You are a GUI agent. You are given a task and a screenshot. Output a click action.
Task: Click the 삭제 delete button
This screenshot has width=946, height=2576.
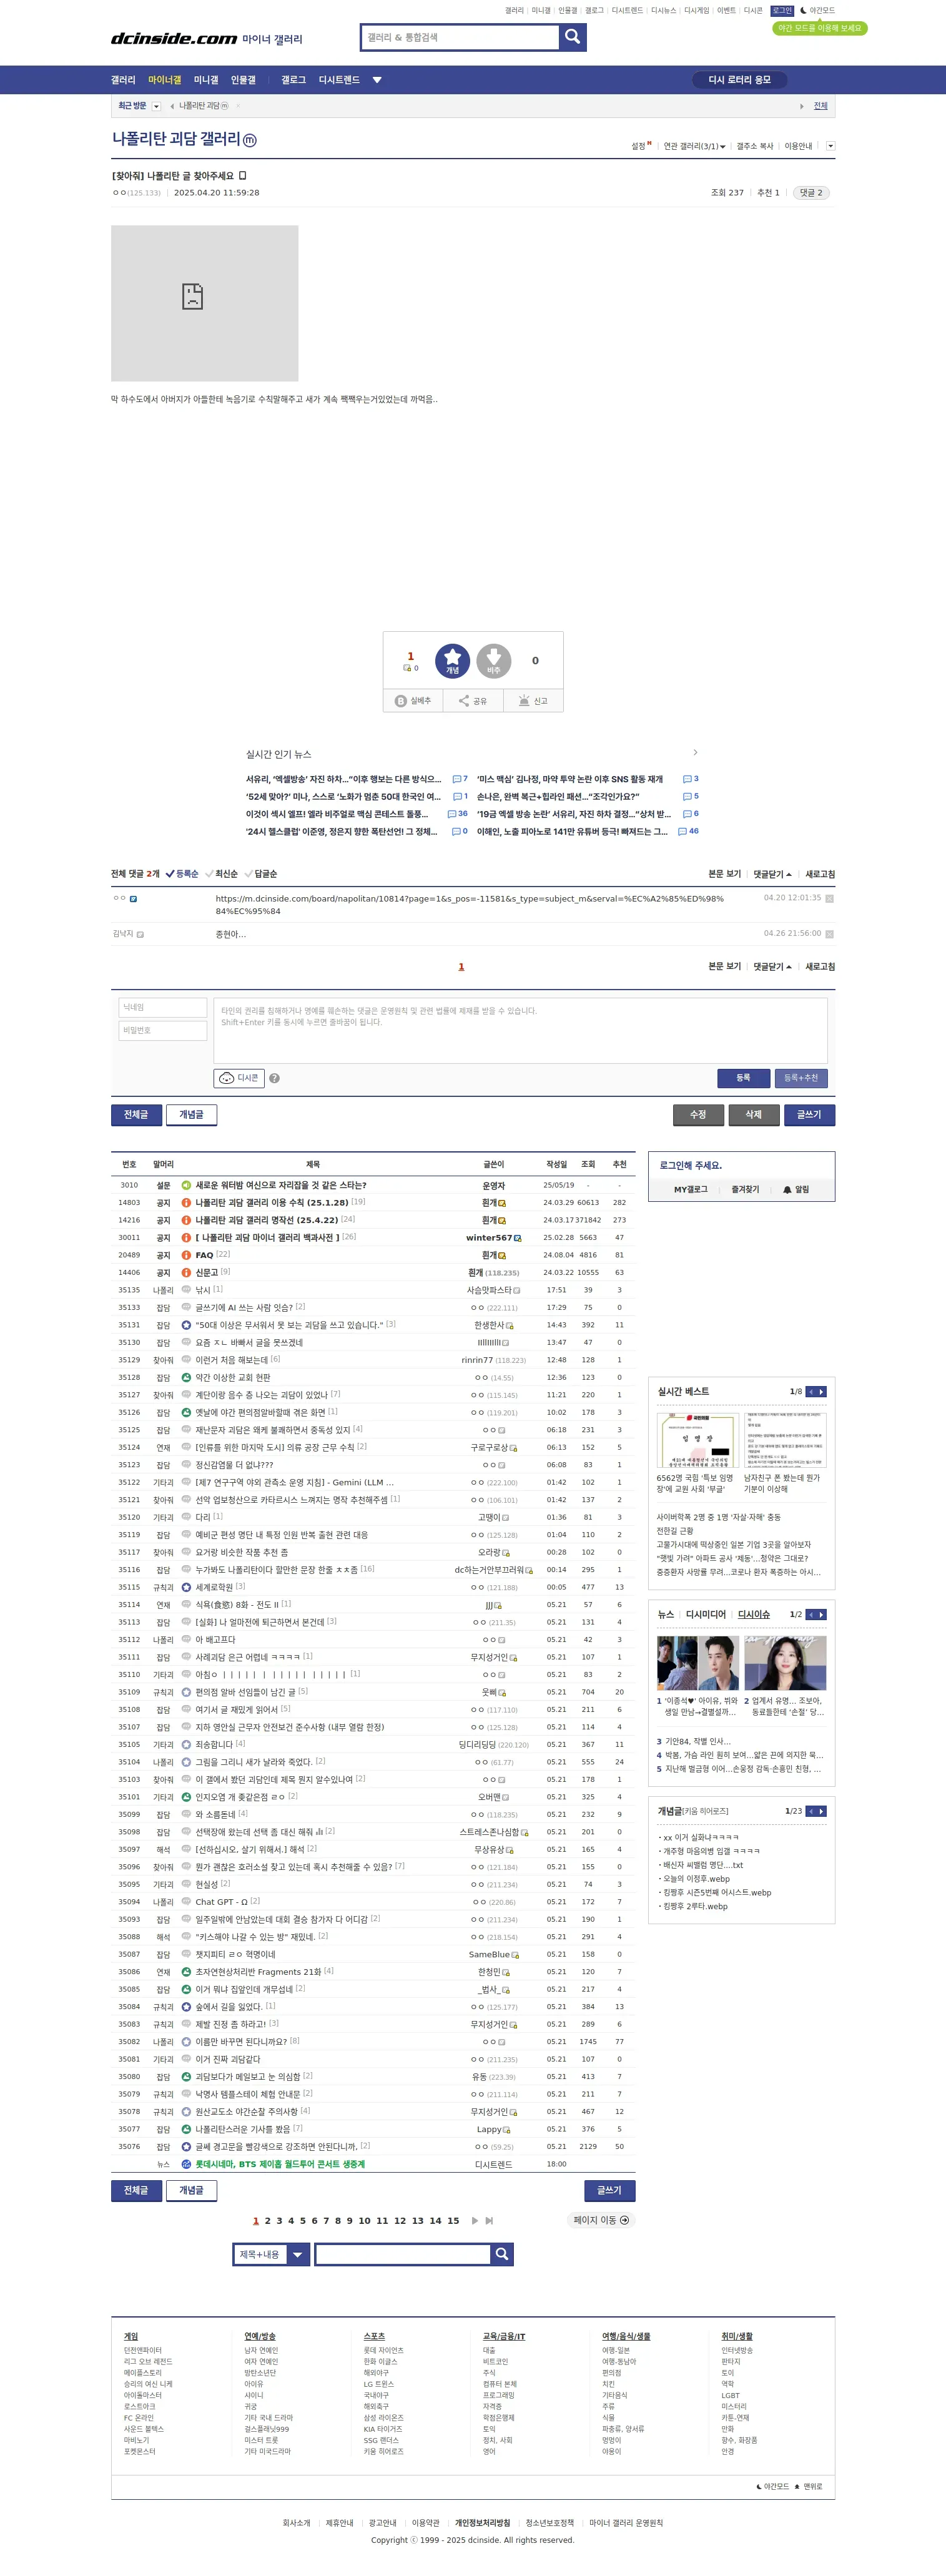click(754, 1115)
